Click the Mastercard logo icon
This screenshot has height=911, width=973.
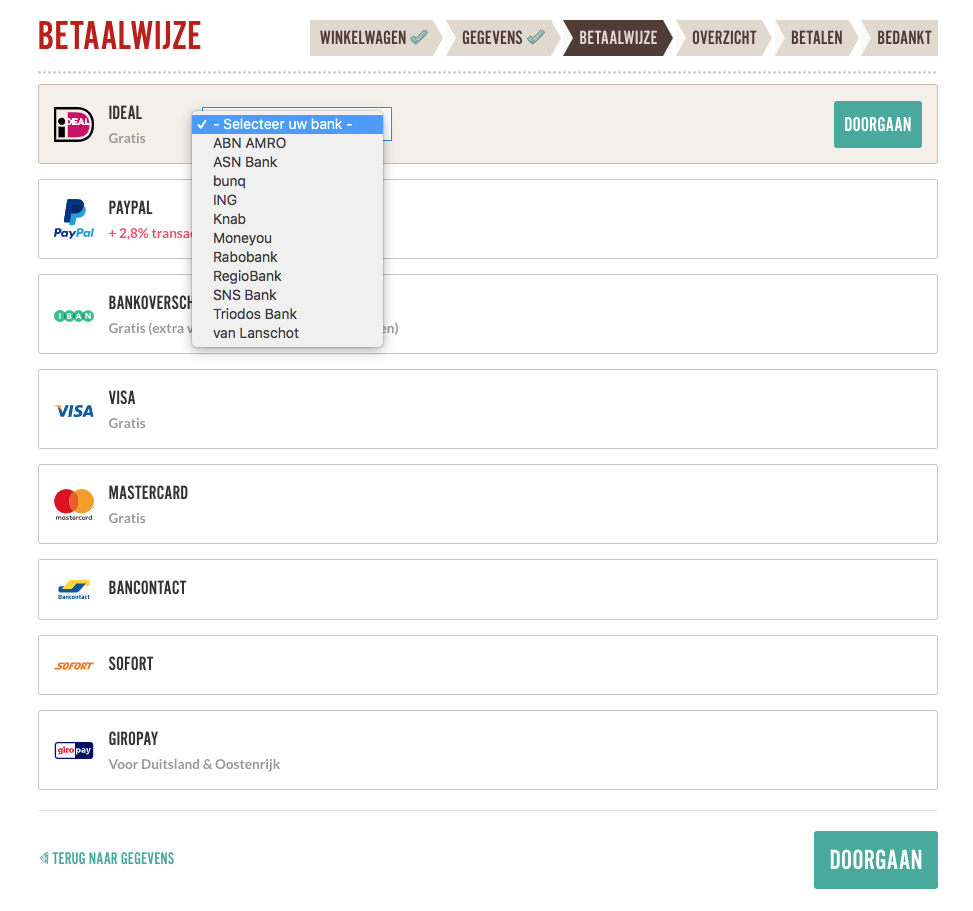click(74, 504)
